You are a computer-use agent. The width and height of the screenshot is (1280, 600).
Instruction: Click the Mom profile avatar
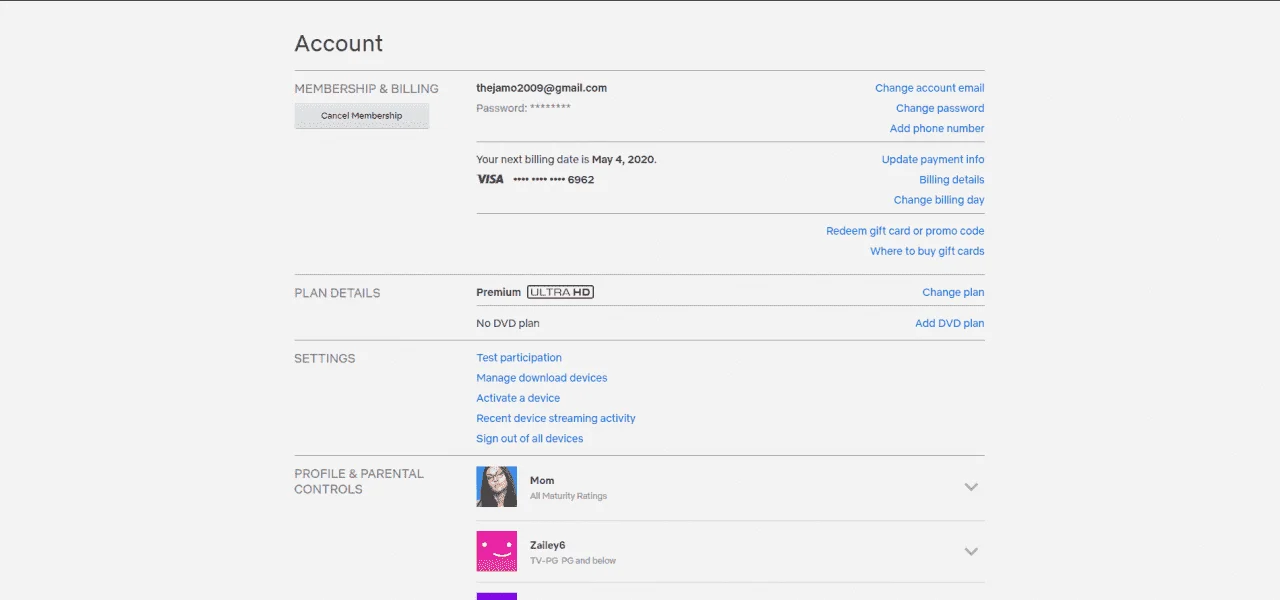(x=497, y=487)
